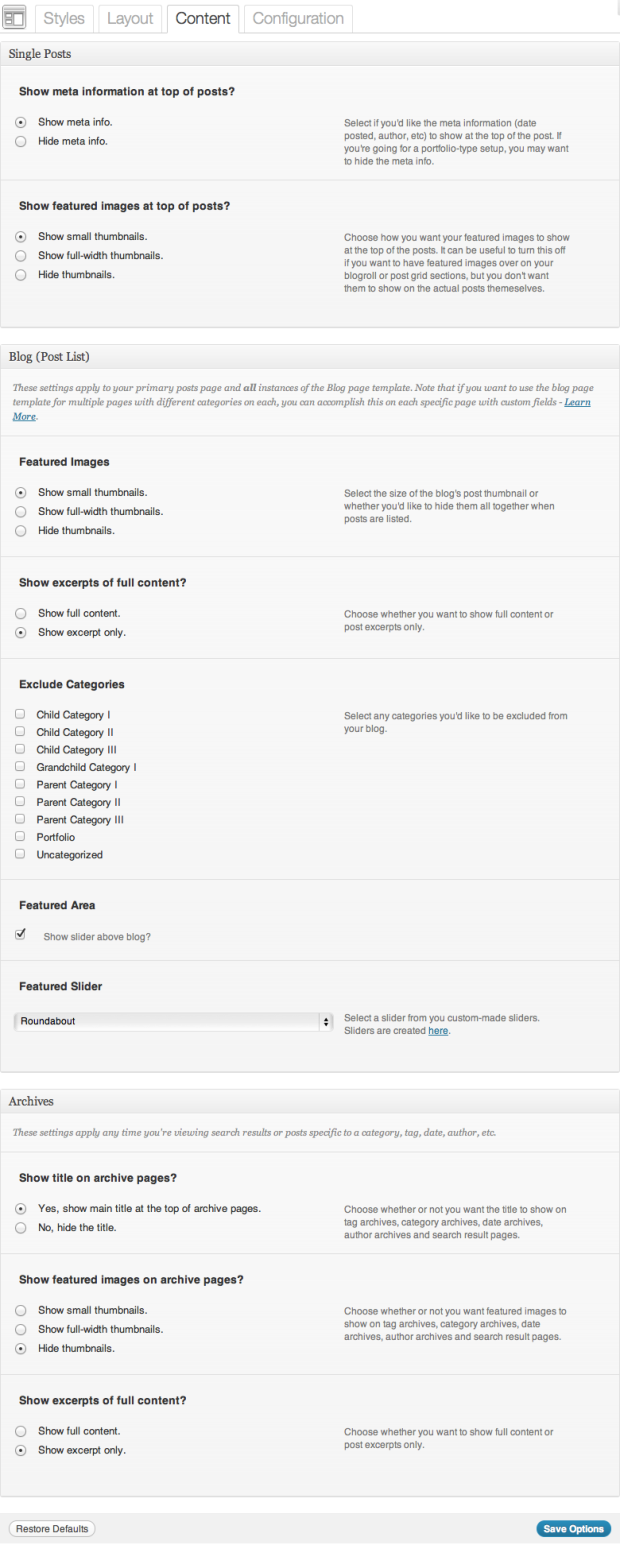Select Hide thumbnails under Blog Featured Images
Viewport: 620px width, 1545px height.
click(x=21, y=531)
